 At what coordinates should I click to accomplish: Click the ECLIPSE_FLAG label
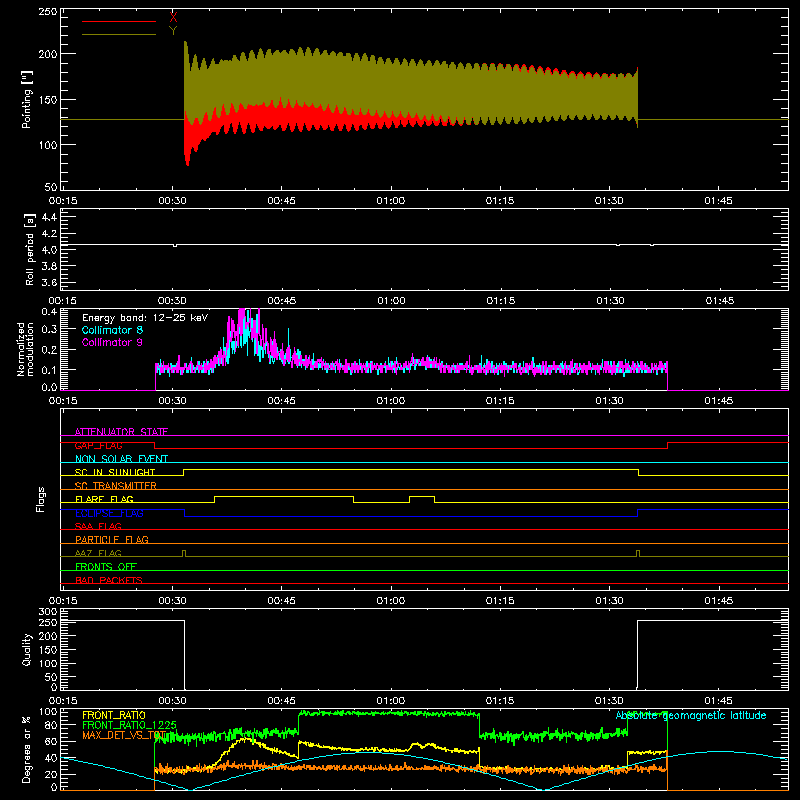(x=109, y=513)
